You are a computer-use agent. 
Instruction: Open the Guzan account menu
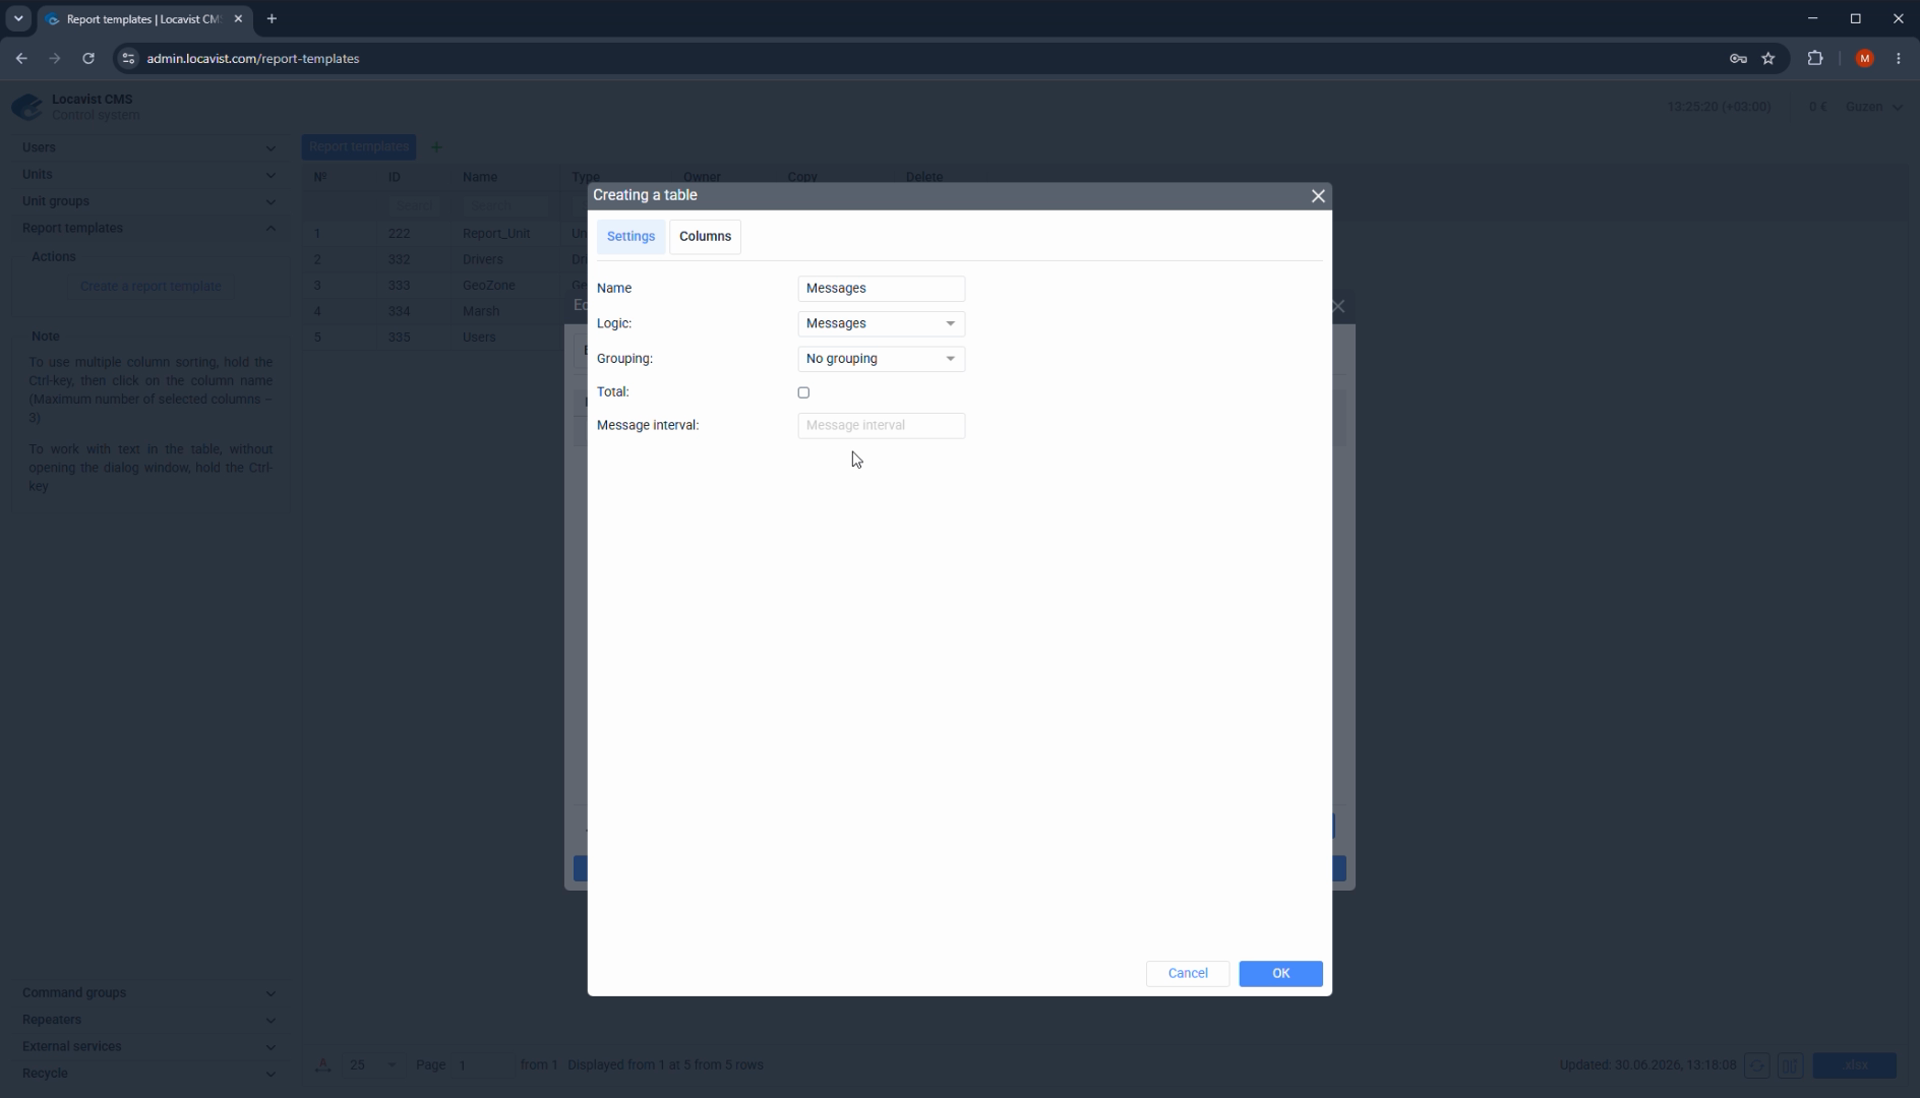1873,107
